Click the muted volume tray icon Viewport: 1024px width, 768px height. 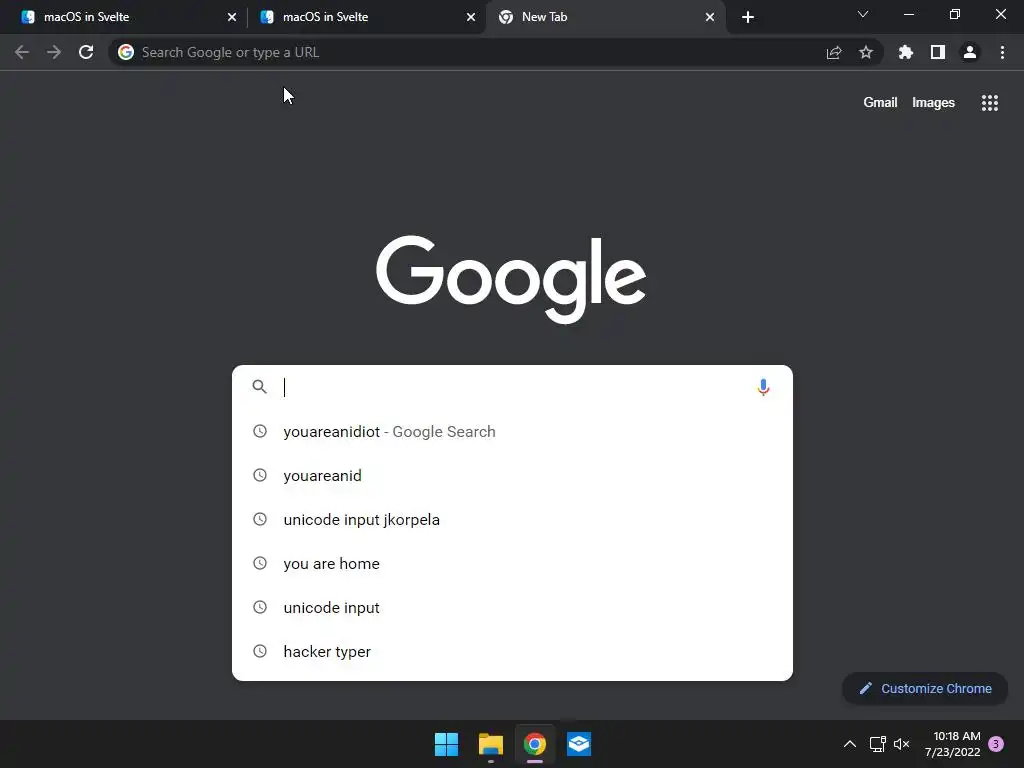pos(901,744)
